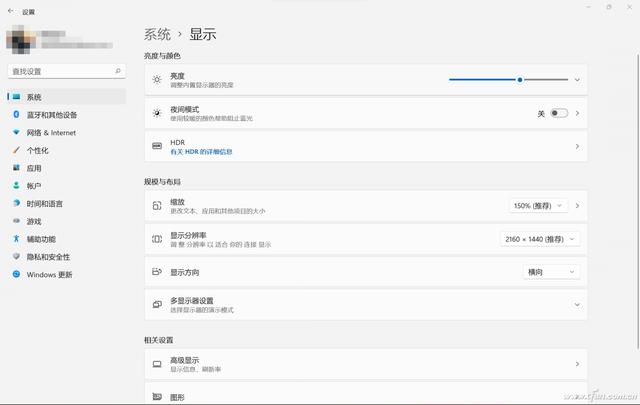The height and width of the screenshot is (405, 640).
Task: Select 帐户 in the sidebar
Action: (x=67, y=186)
